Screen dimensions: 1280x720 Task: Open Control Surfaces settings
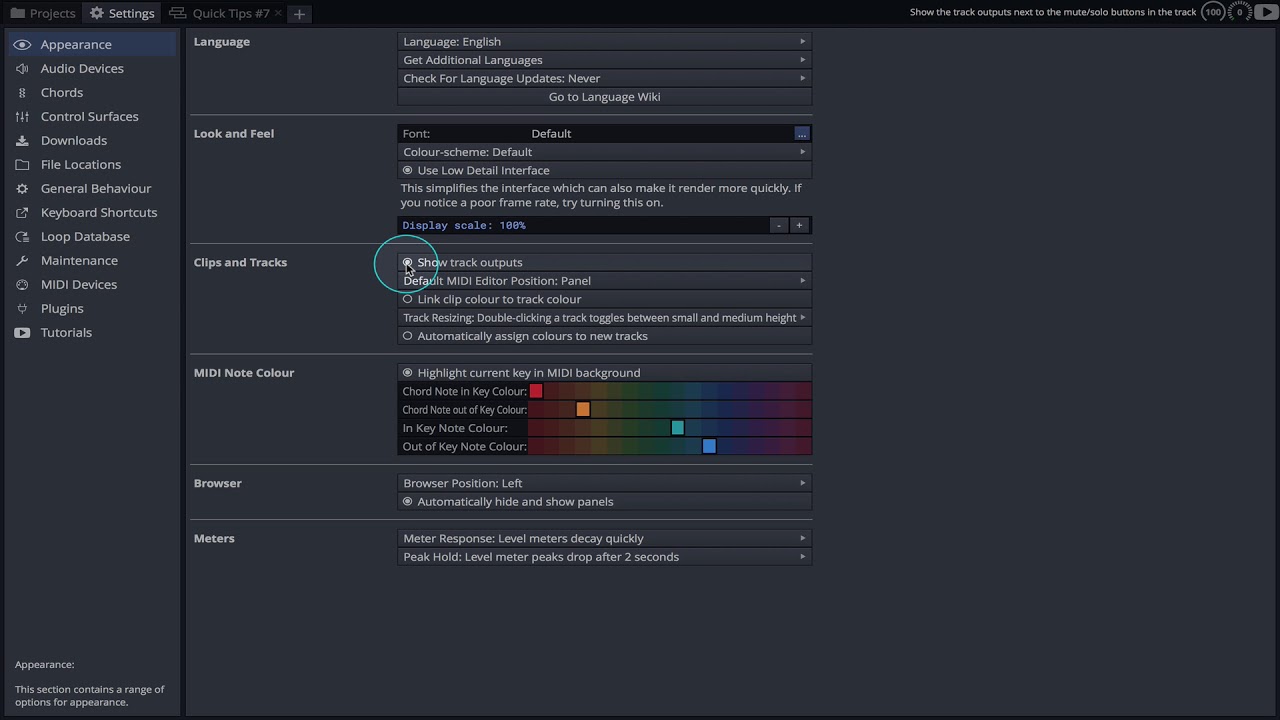(89, 116)
